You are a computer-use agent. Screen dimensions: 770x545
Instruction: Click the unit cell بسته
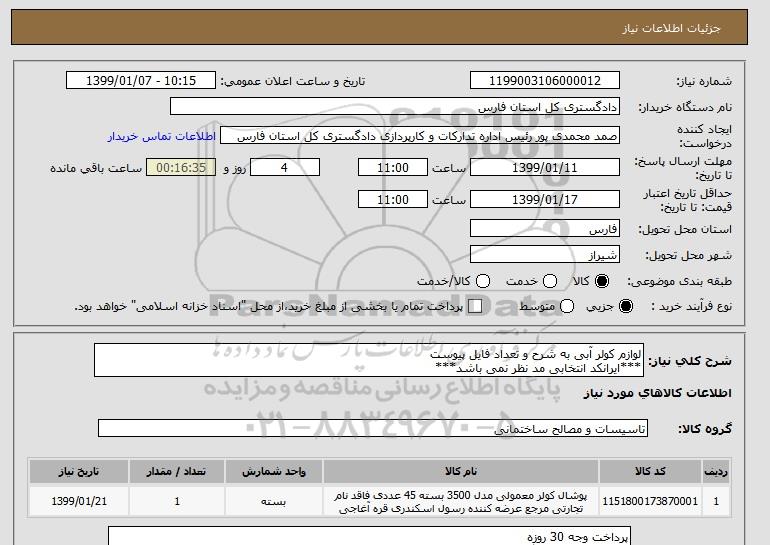pyautogui.click(x=274, y=501)
